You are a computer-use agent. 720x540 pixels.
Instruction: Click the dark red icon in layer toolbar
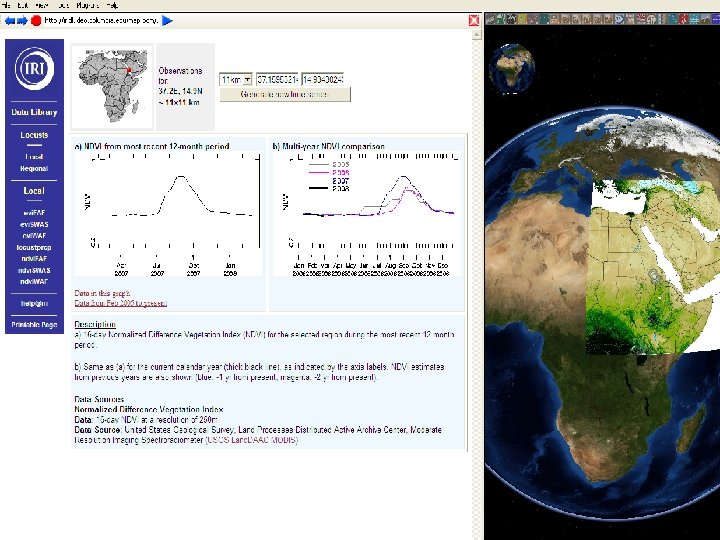click(x=683, y=19)
